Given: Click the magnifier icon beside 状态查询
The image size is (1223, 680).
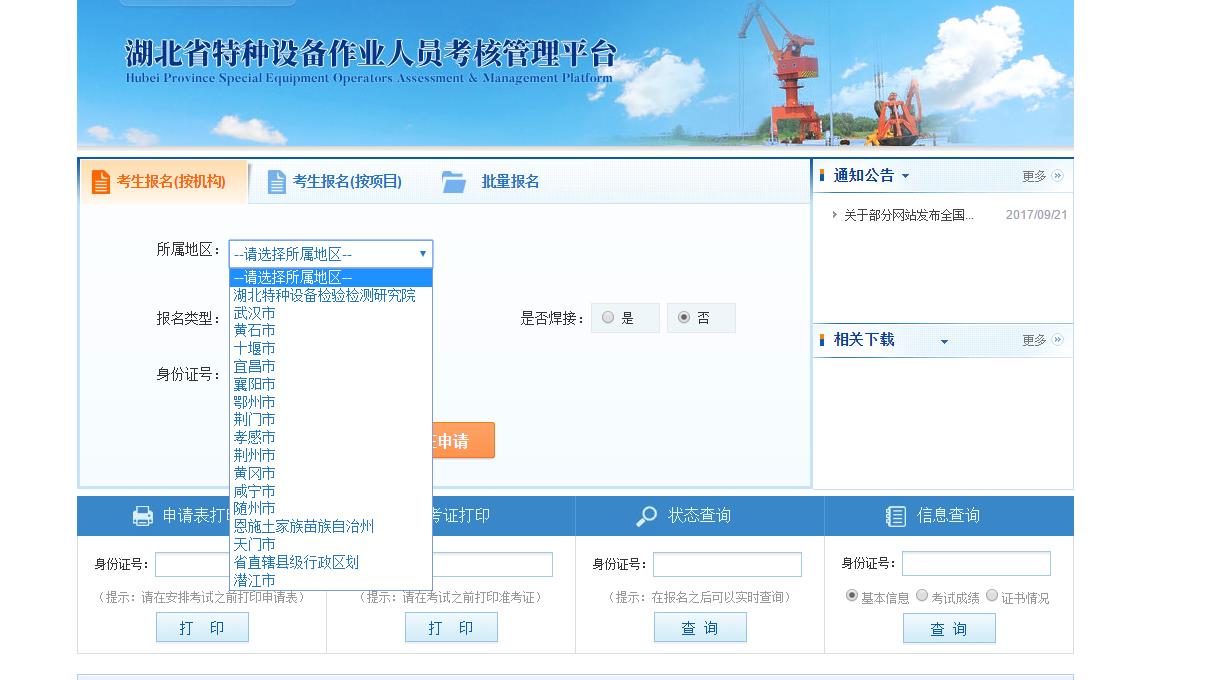Looking at the screenshot, I should [647, 516].
